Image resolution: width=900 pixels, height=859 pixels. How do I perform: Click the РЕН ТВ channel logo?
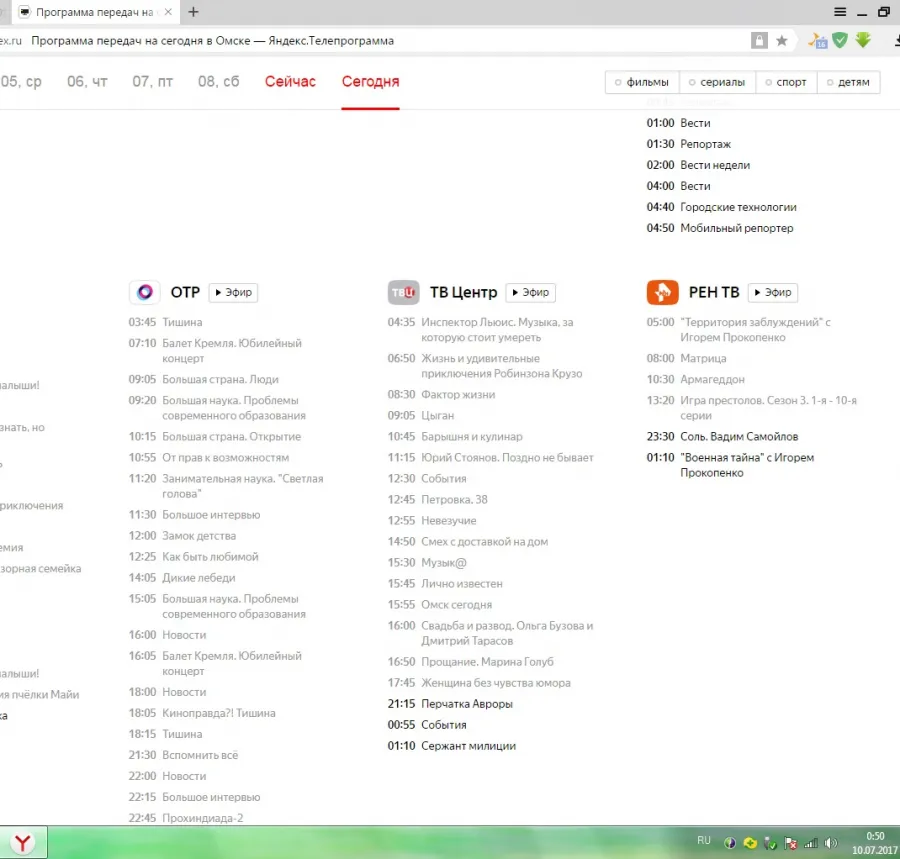[x=662, y=292]
